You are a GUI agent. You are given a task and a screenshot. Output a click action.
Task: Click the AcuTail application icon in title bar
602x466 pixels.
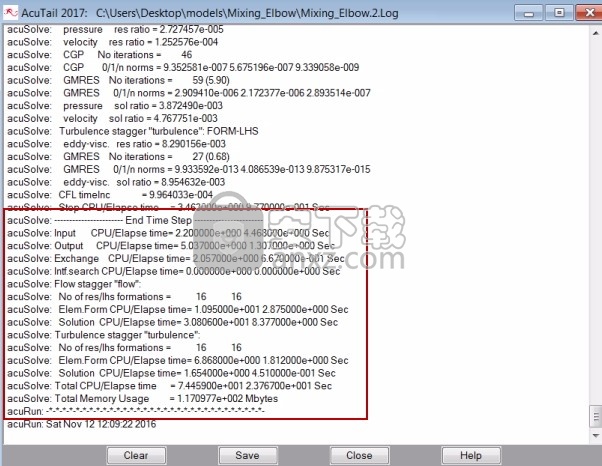coord(10,13)
